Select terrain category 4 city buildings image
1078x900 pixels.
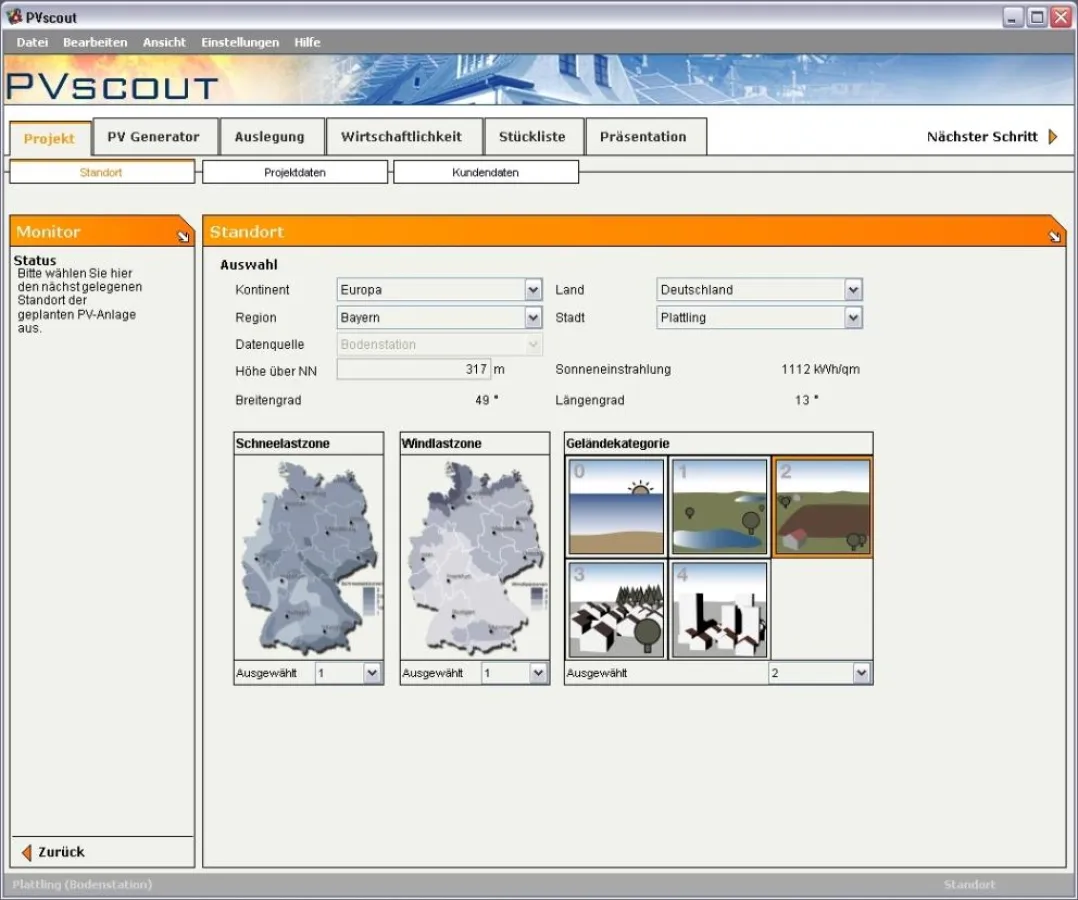[x=719, y=609]
